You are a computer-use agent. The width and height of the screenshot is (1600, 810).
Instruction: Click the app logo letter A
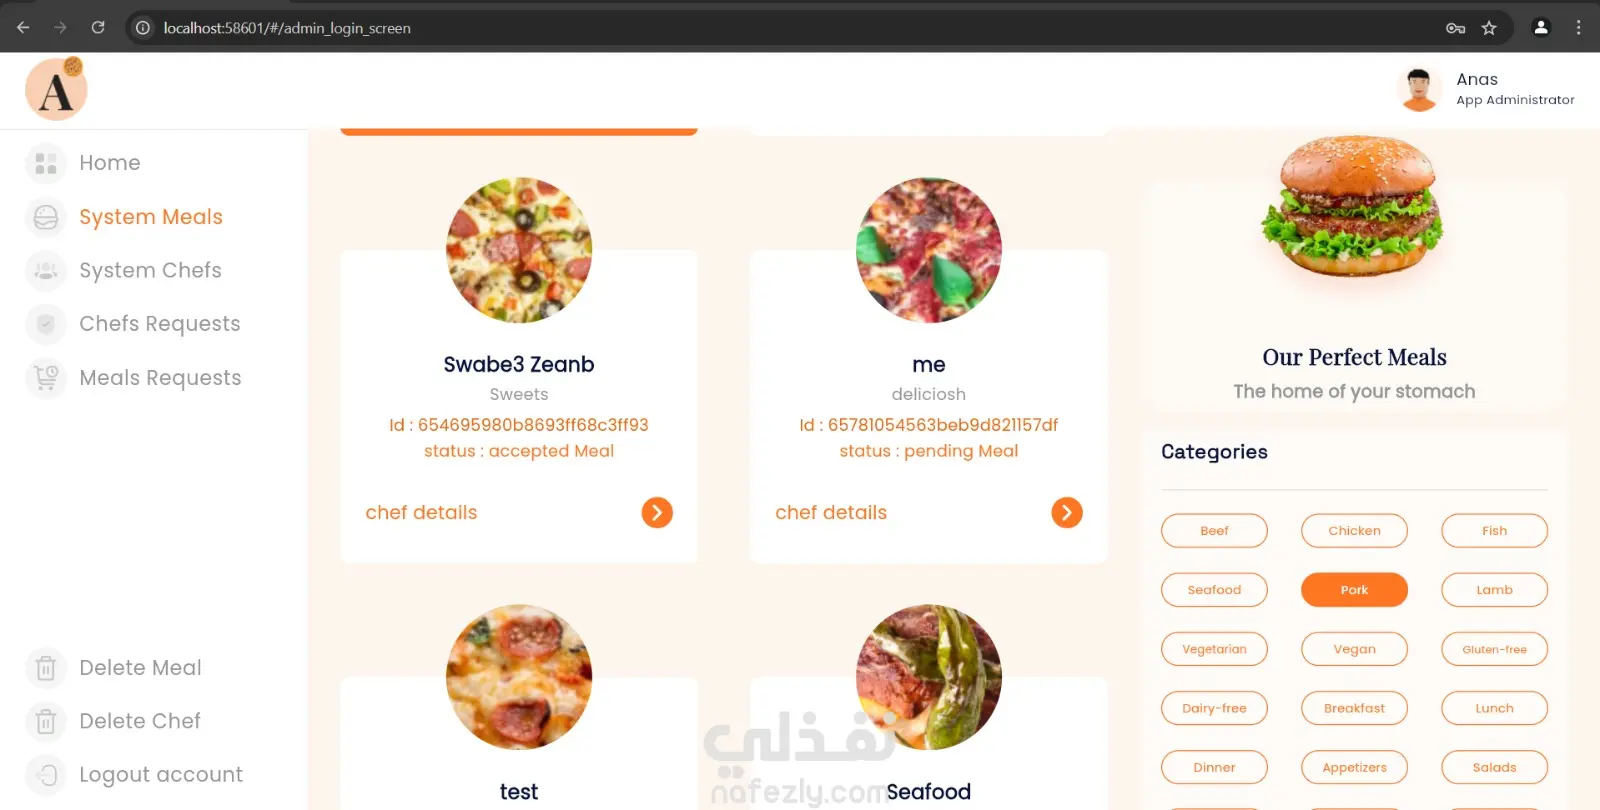click(56, 89)
